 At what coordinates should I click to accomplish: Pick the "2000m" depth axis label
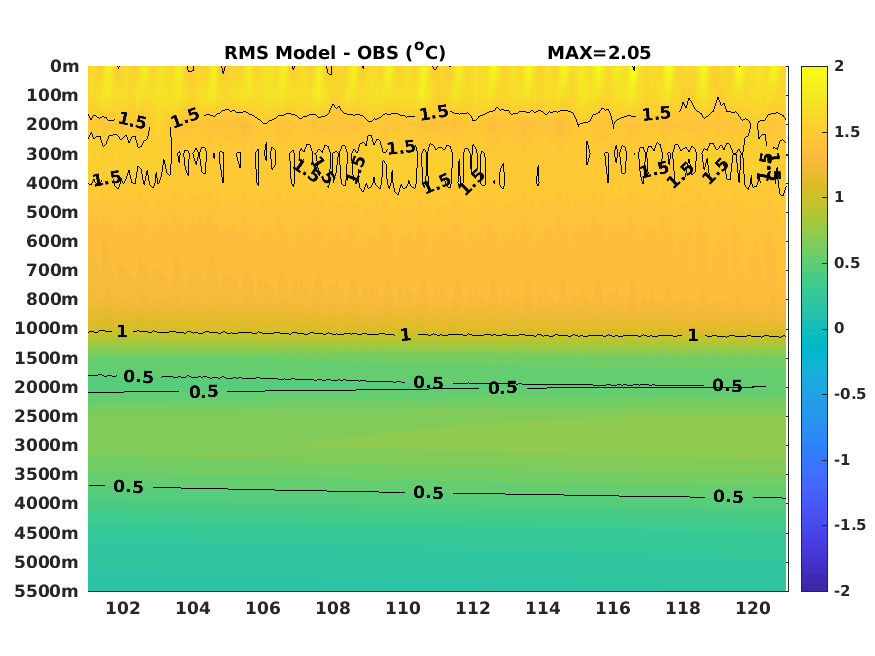click(47, 387)
